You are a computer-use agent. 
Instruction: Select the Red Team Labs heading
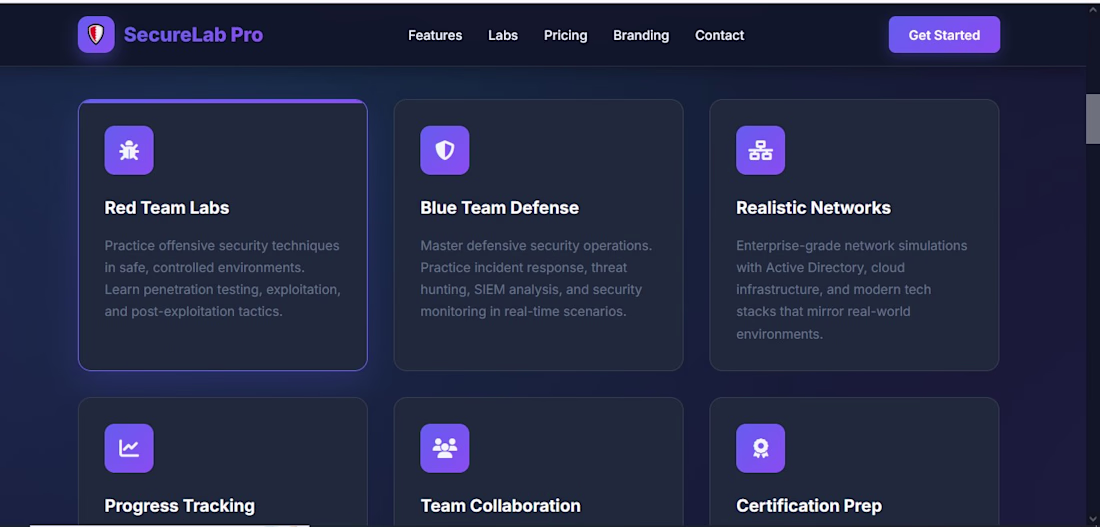(x=167, y=208)
